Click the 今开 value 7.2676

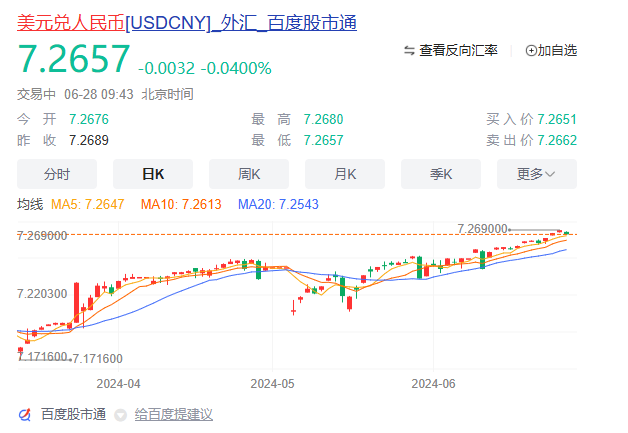pyautogui.click(x=89, y=119)
